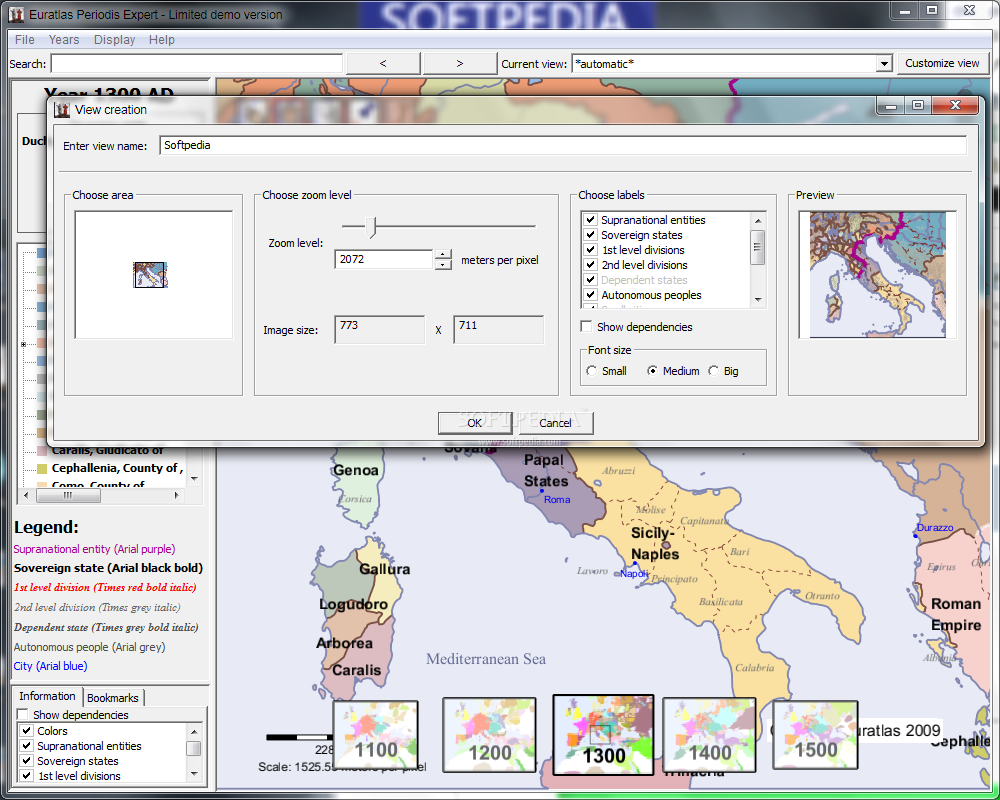Viewport: 1000px width, 800px height.
Task: Adjust the Zoom level slider handle
Action: (x=371, y=226)
